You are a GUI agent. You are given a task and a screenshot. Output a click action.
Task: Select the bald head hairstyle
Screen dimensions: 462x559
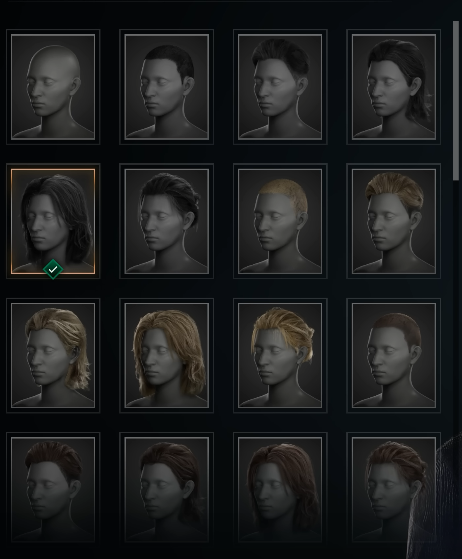point(53,87)
